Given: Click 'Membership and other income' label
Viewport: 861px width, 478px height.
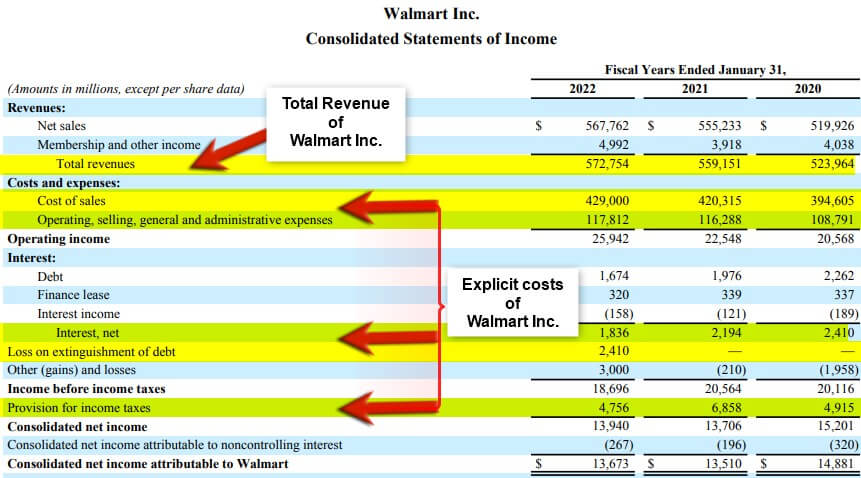Looking at the screenshot, I should tap(119, 145).
